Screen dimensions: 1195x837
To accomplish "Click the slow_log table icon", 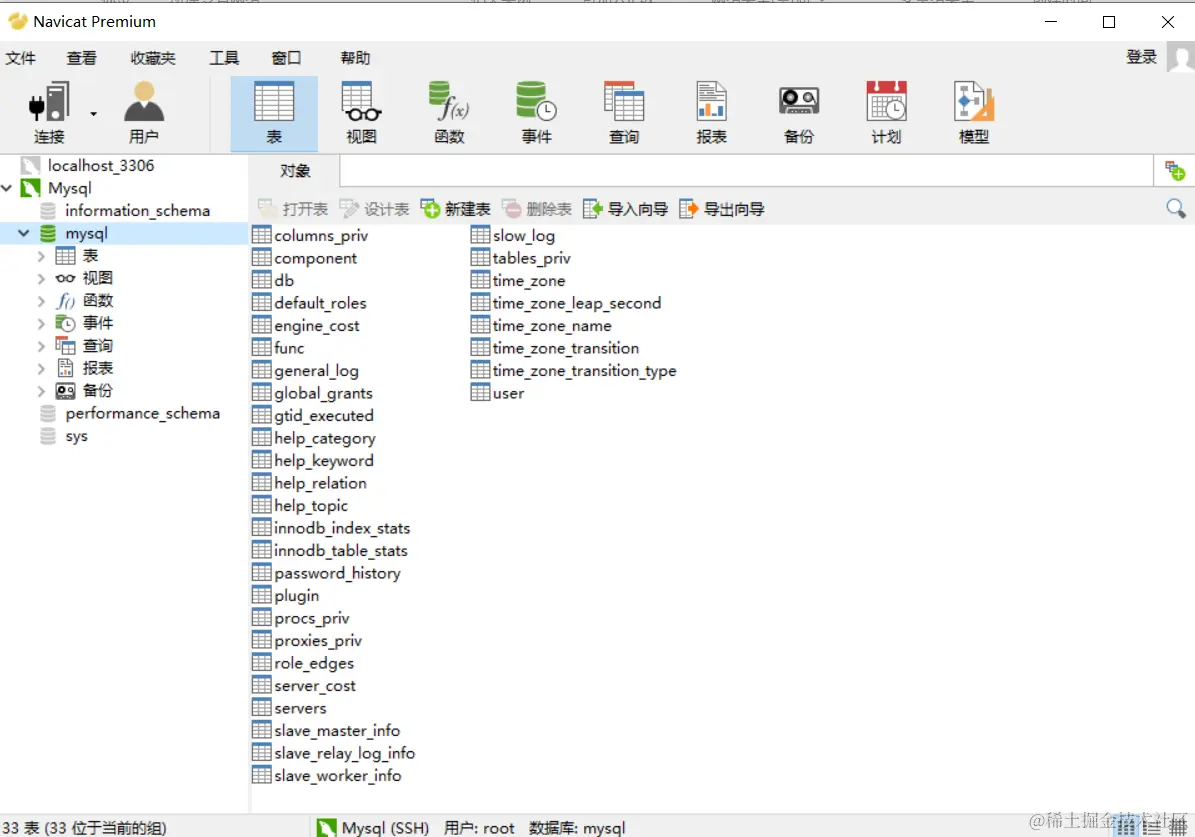I will (x=480, y=235).
